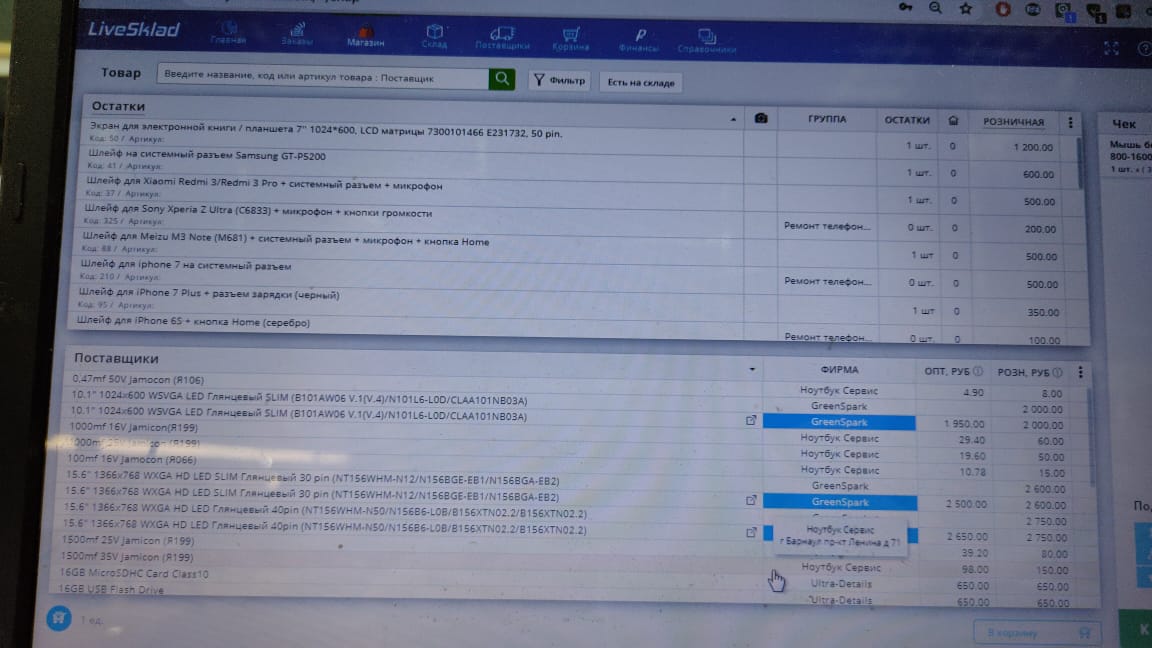This screenshot has width=1152, height=648.
Task: Go to the Склад warehouse section
Action: (x=434, y=36)
